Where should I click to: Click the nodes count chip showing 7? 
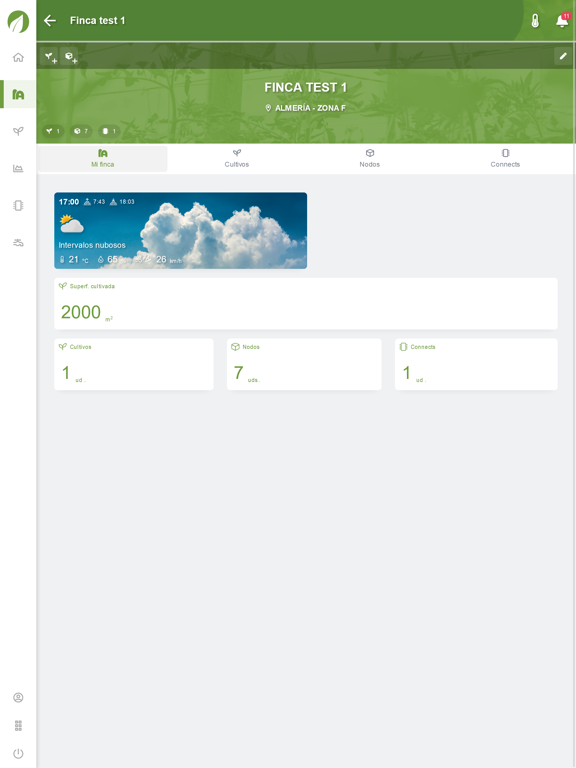click(x=81, y=131)
